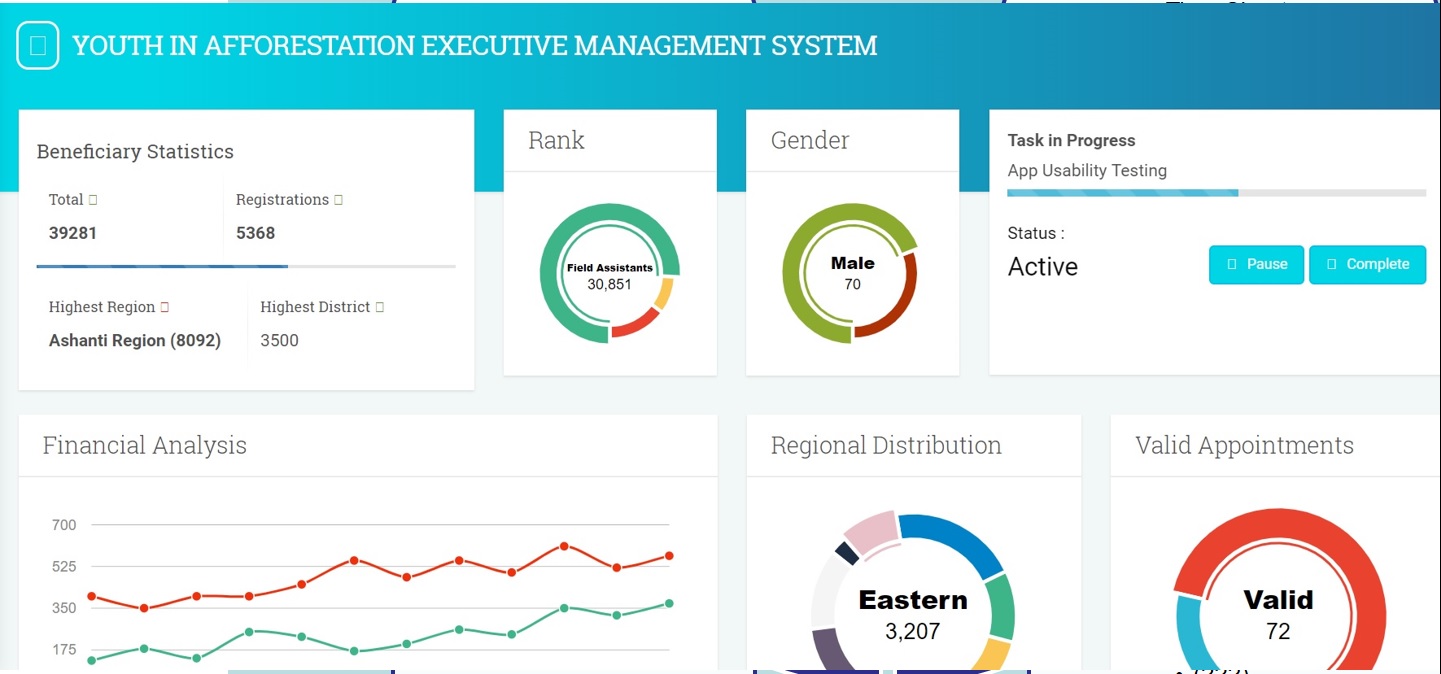This screenshot has width=1441, height=674.
Task: Click the icon next to Total
Action: click(x=93, y=200)
